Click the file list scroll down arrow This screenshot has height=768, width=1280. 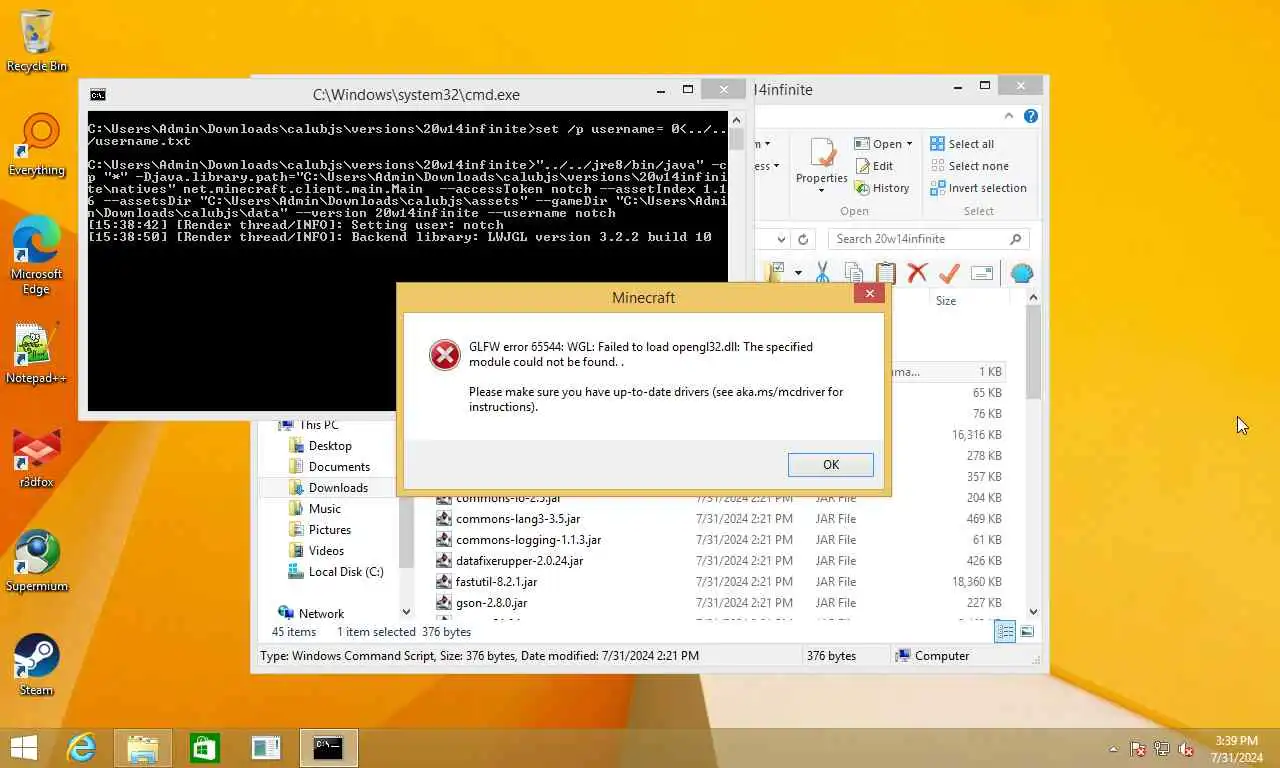[1033, 611]
